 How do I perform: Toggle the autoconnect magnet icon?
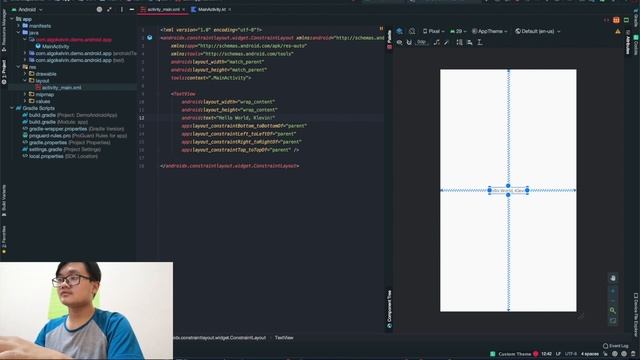pyautogui.click(x=409, y=42)
